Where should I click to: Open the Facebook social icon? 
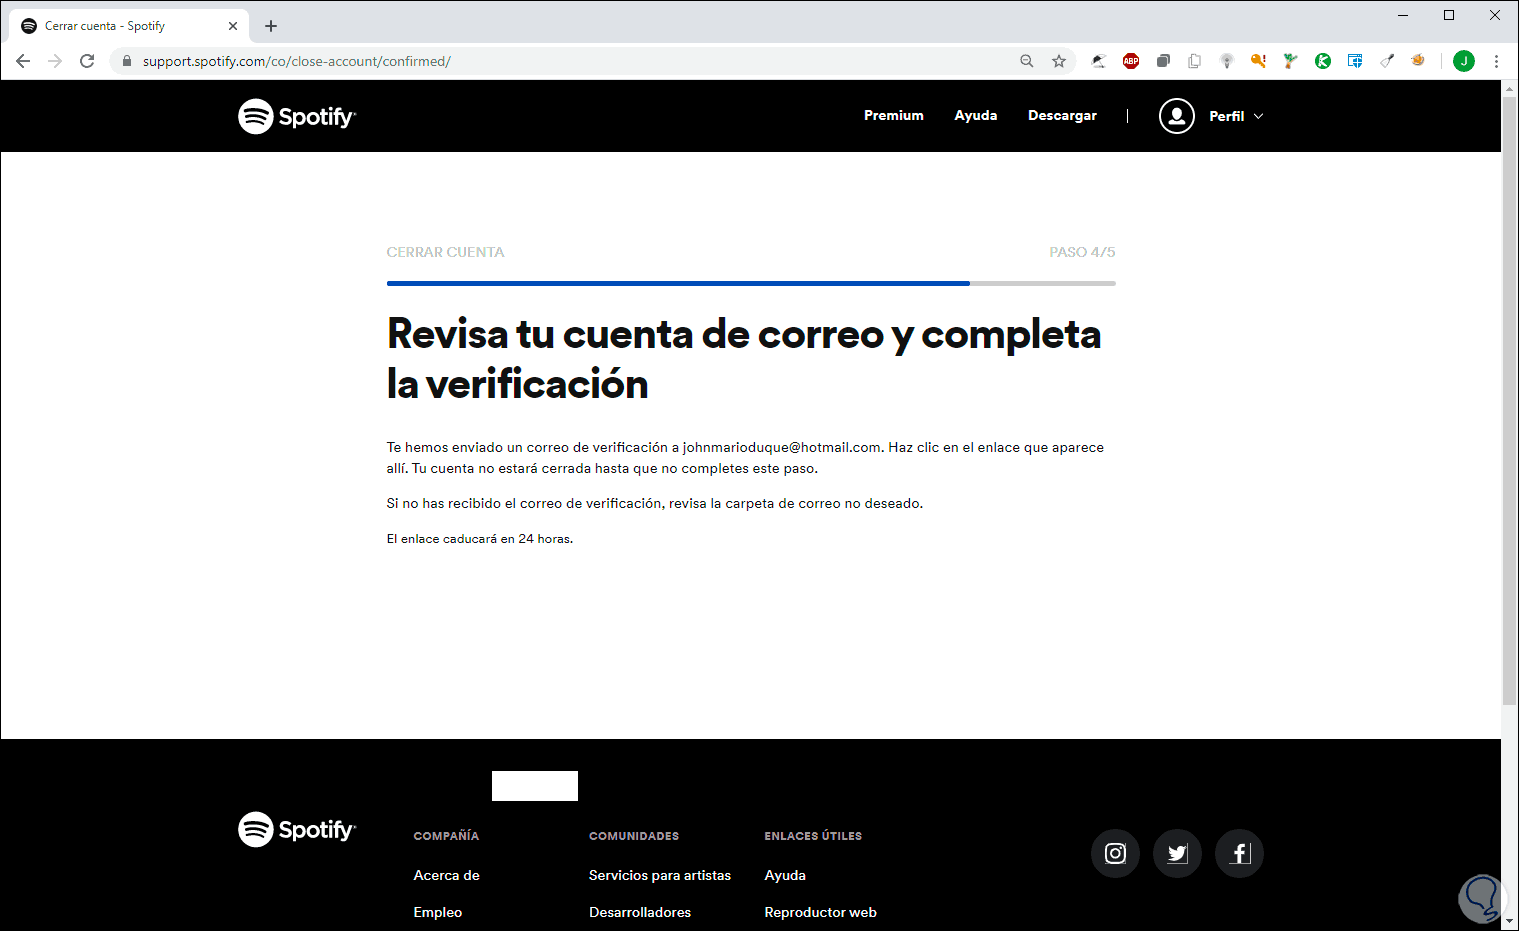click(1239, 853)
